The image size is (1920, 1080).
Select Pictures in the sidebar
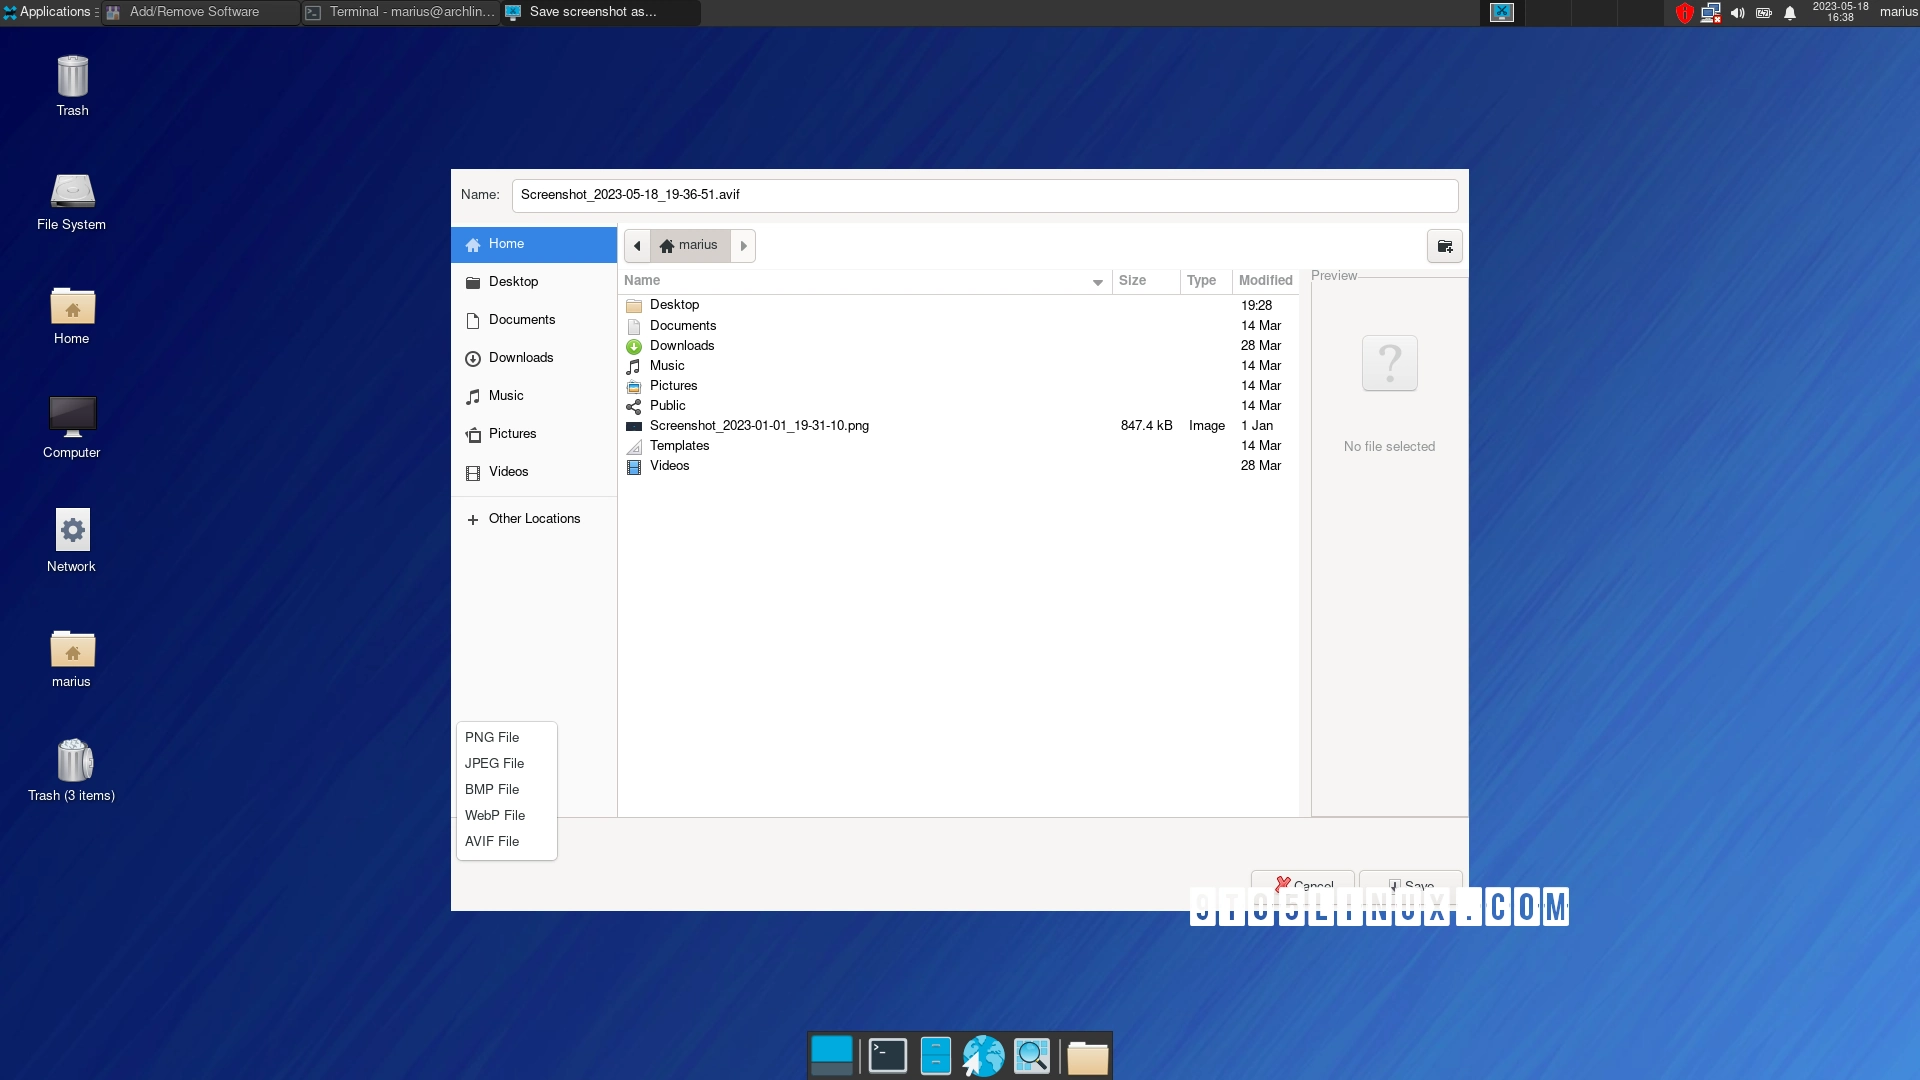tap(512, 433)
